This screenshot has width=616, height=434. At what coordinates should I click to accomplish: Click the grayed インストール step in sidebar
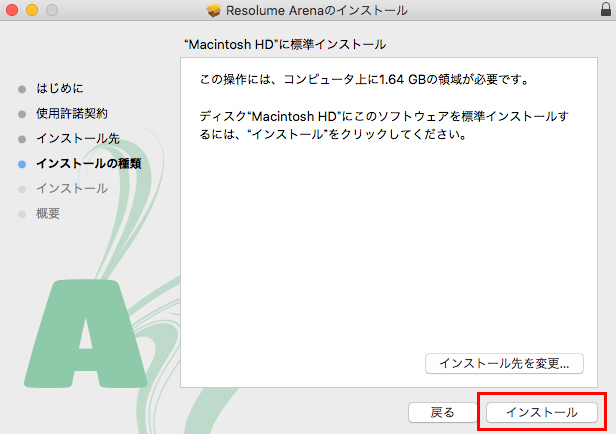click(x=72, y=189)
